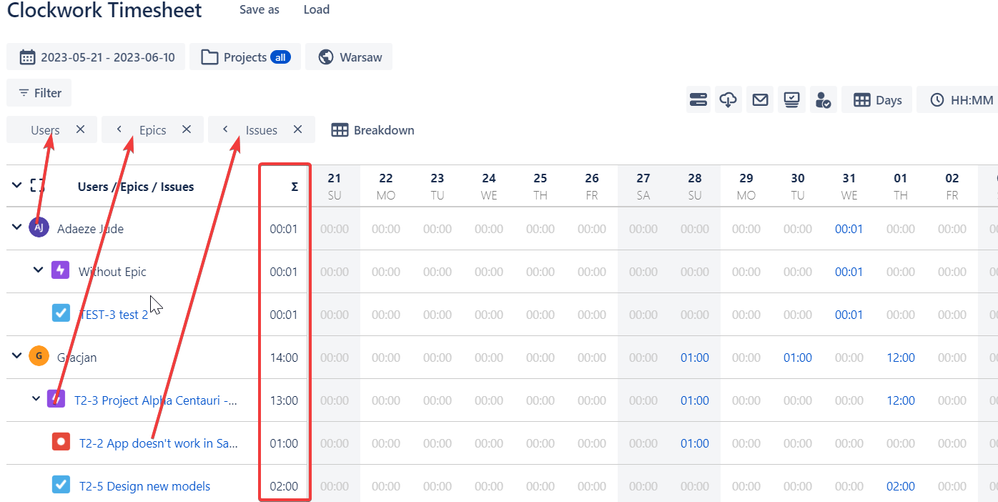The width and height of the screenshot is (998, 502).
Task: Click the T2-2 red bug icon
Action: click(x=60, y=442)
